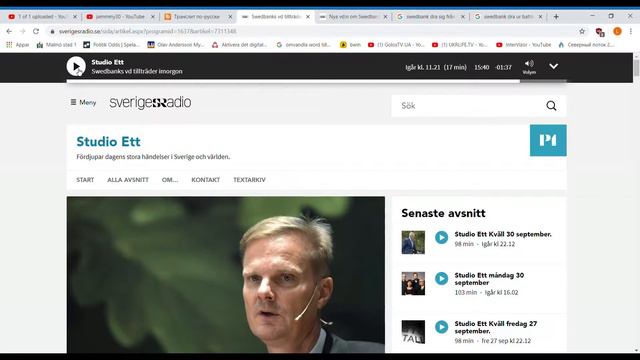Open a new browser tab with plus
The image size is (640, 360).
point(556,17)
